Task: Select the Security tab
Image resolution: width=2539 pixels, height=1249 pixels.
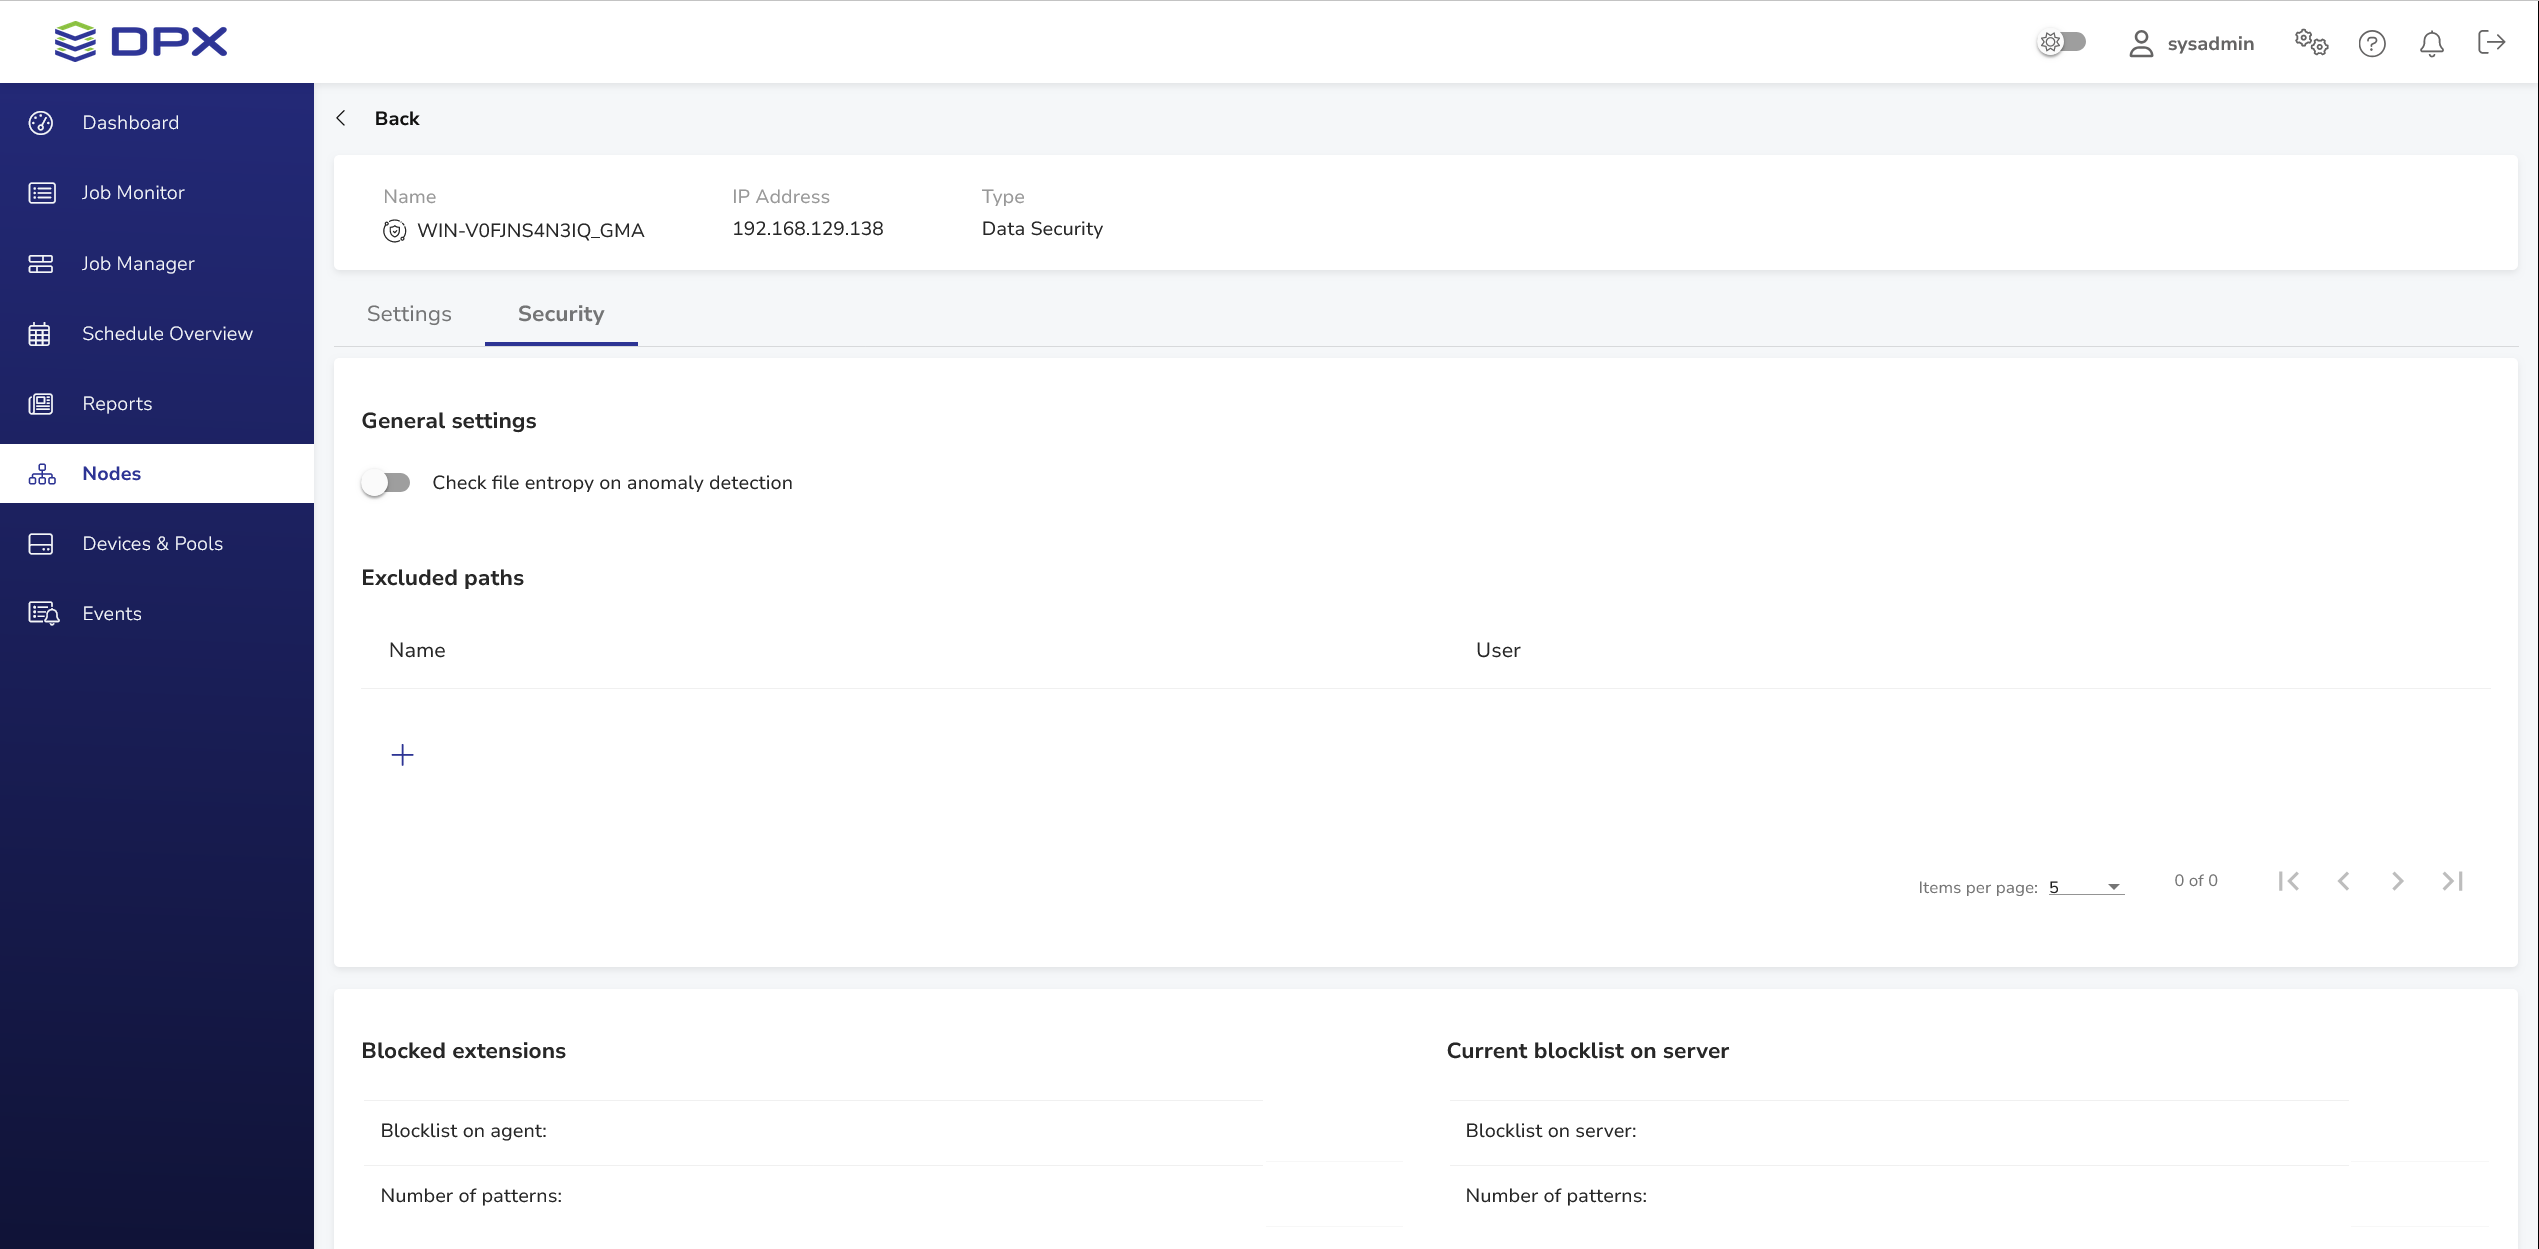Action: [x=560, y=314]
